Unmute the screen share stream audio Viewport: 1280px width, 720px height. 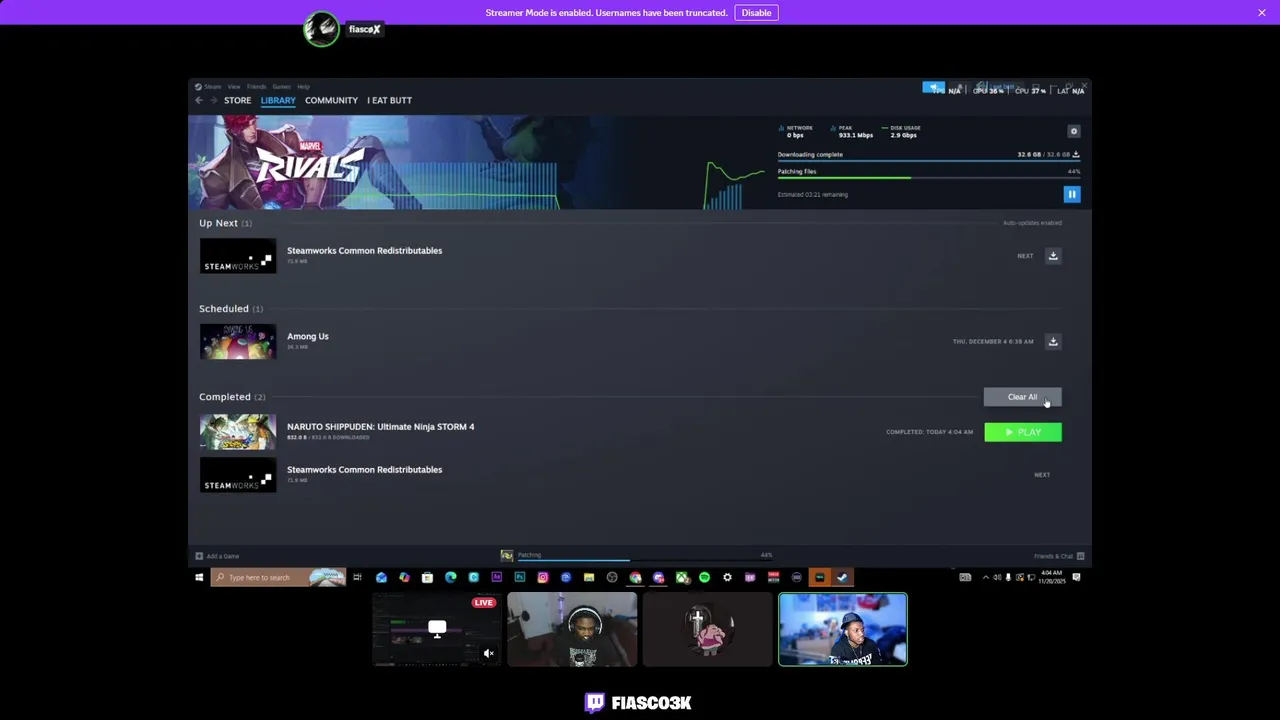[x=488, y=653]
